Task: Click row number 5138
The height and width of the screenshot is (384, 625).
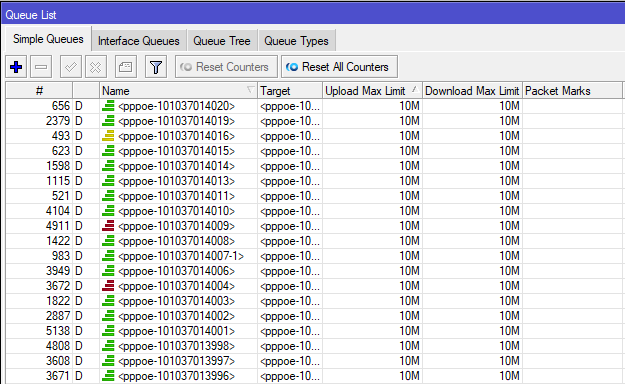Action: (58, 331)
